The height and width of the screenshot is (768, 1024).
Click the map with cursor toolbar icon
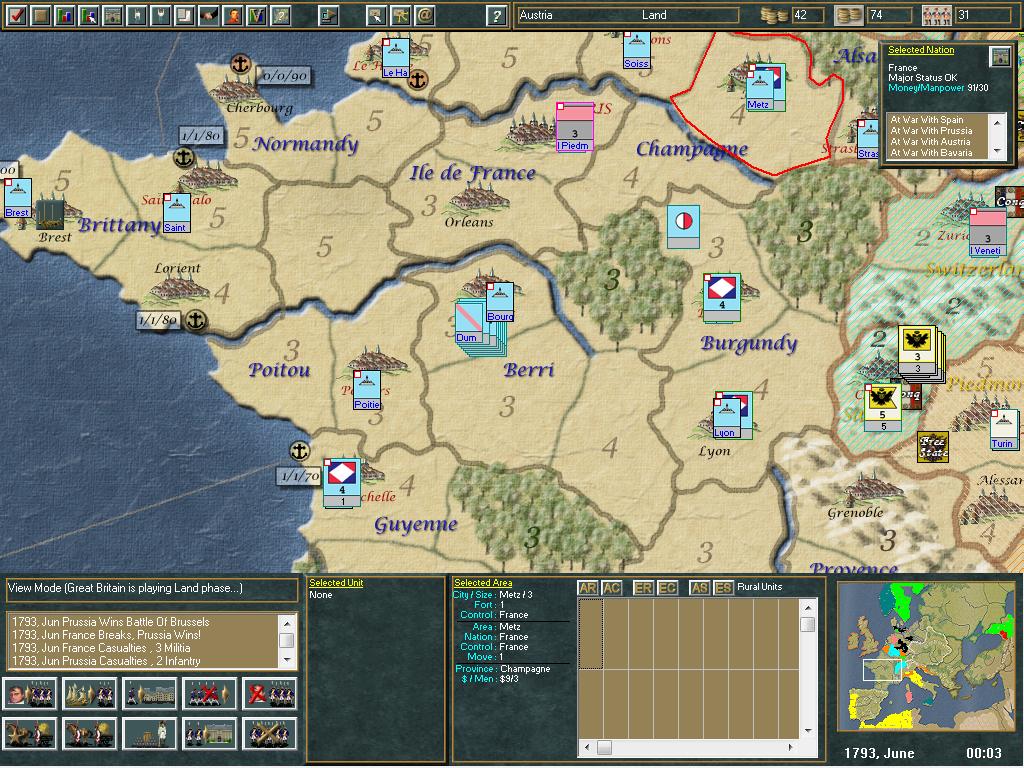point(376,15)
